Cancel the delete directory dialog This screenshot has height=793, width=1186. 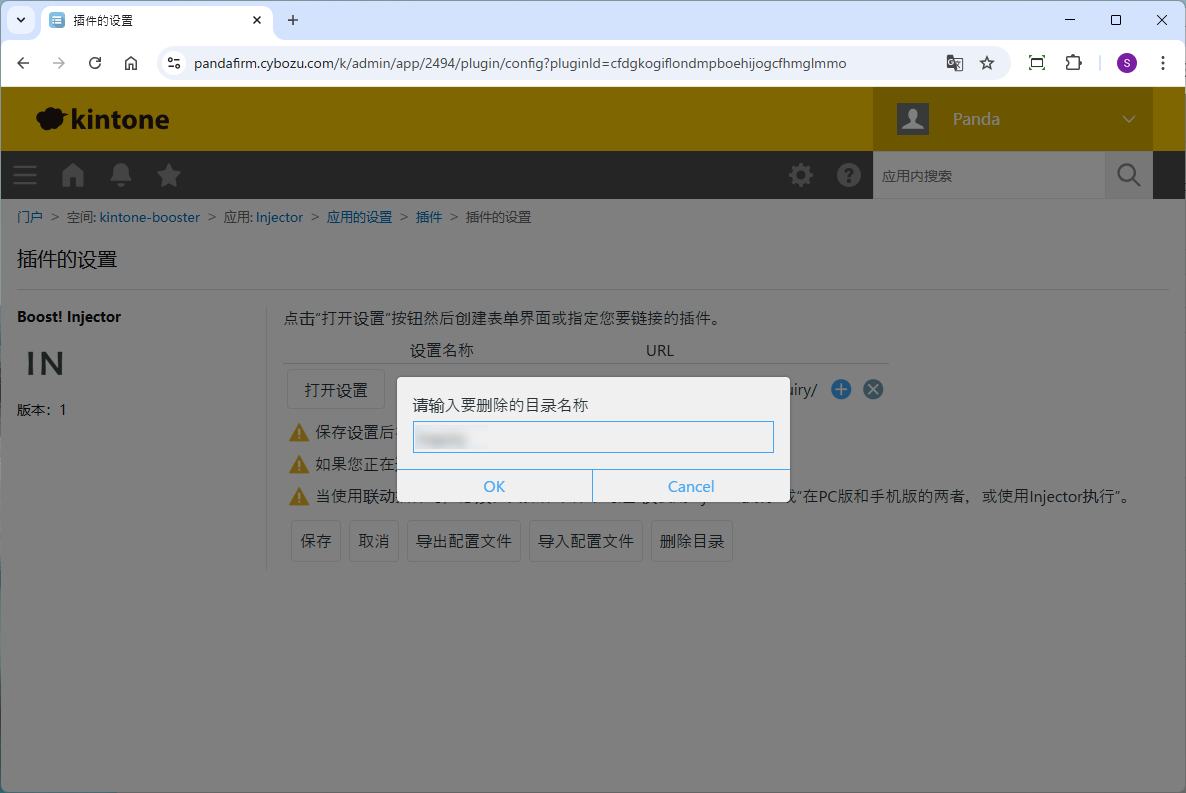(x=691, y=486)
